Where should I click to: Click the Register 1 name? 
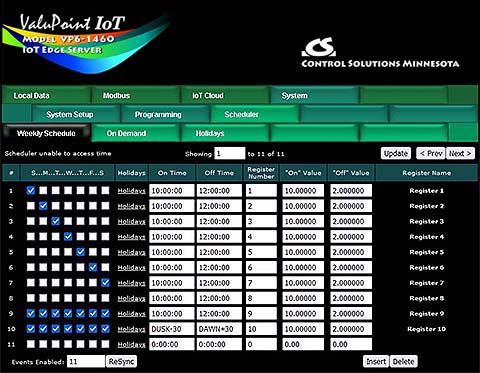point(426,191)
